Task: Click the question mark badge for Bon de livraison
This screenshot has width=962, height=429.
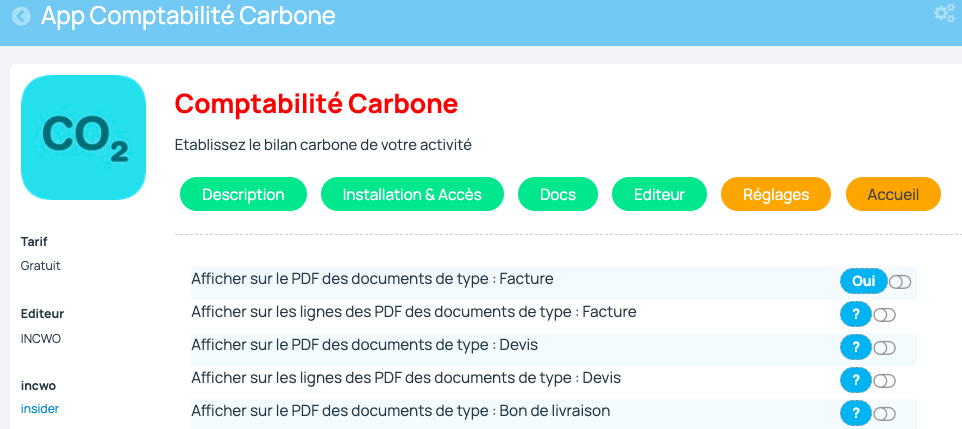Action: (856, 413)
